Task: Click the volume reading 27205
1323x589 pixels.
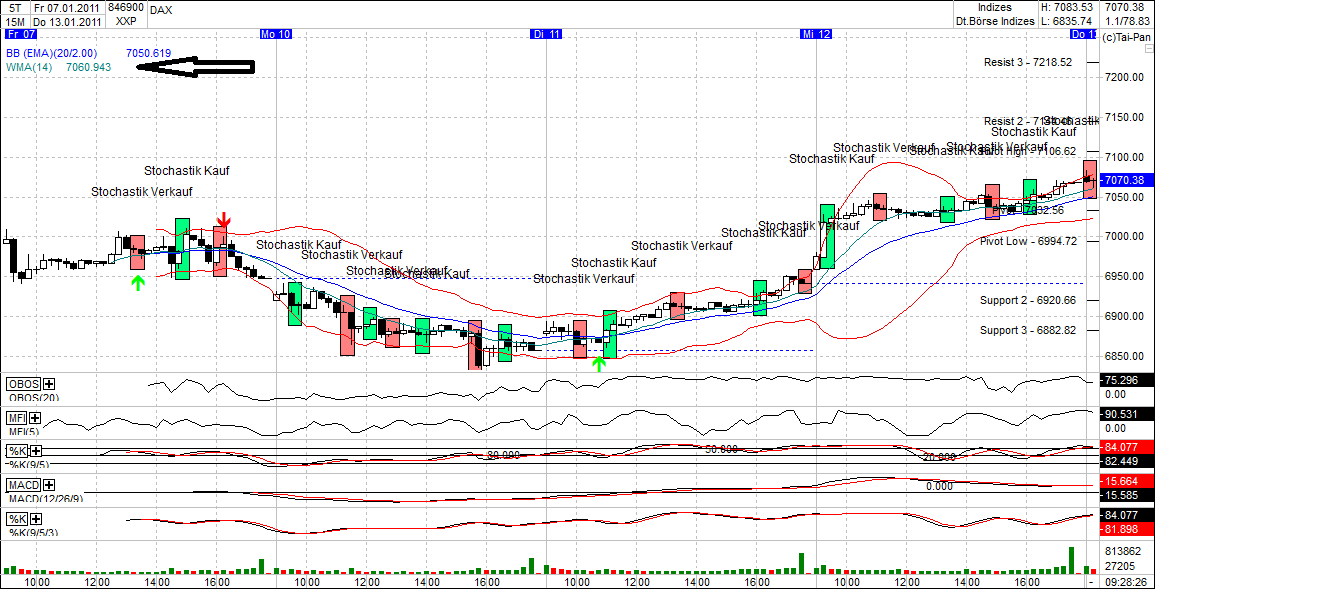Action: click(1119, 565)
